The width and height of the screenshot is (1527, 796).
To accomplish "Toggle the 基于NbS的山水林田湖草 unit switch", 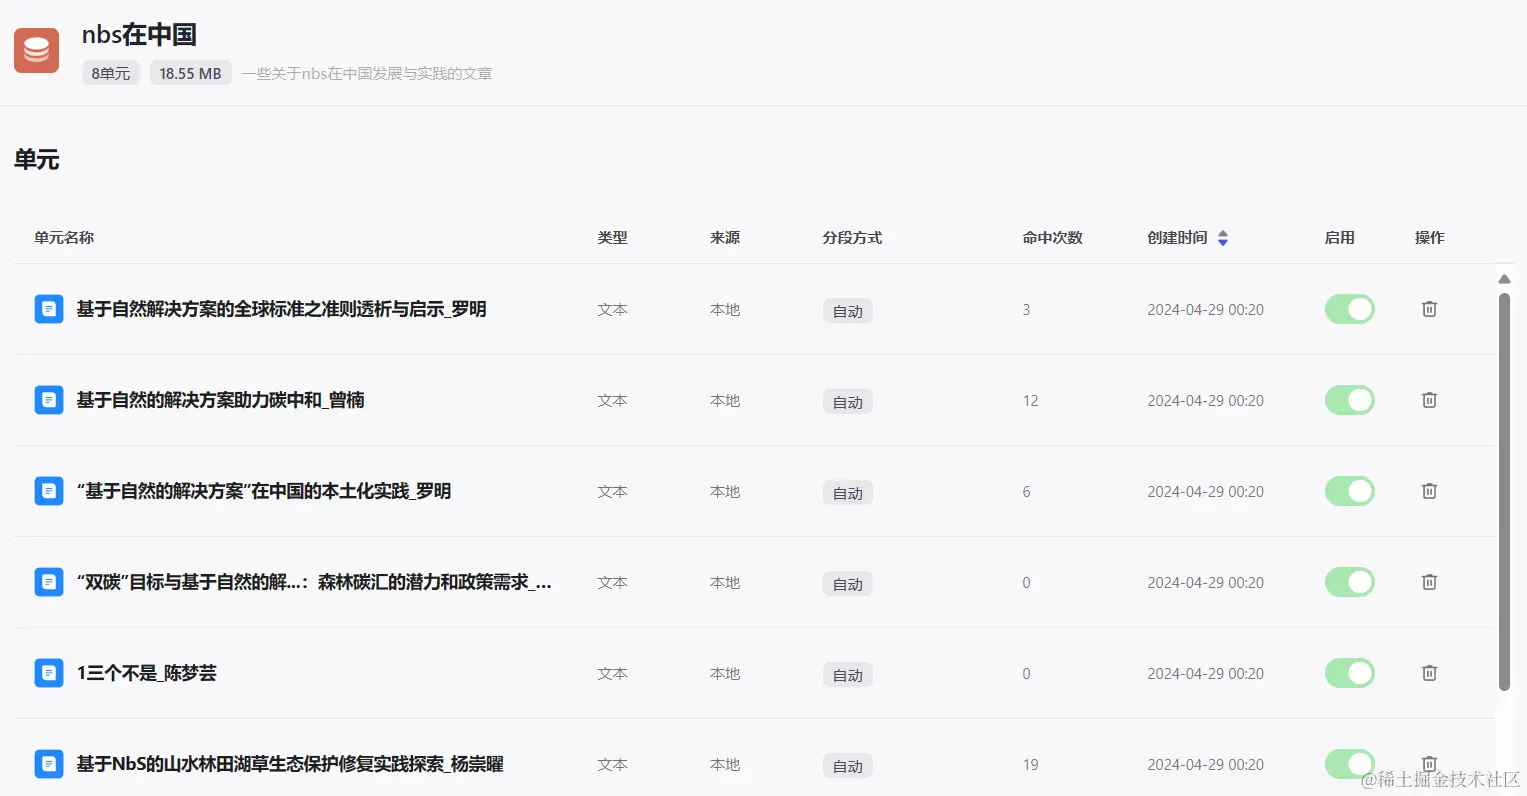I will pyautogui.click(x=1350, y=764).
